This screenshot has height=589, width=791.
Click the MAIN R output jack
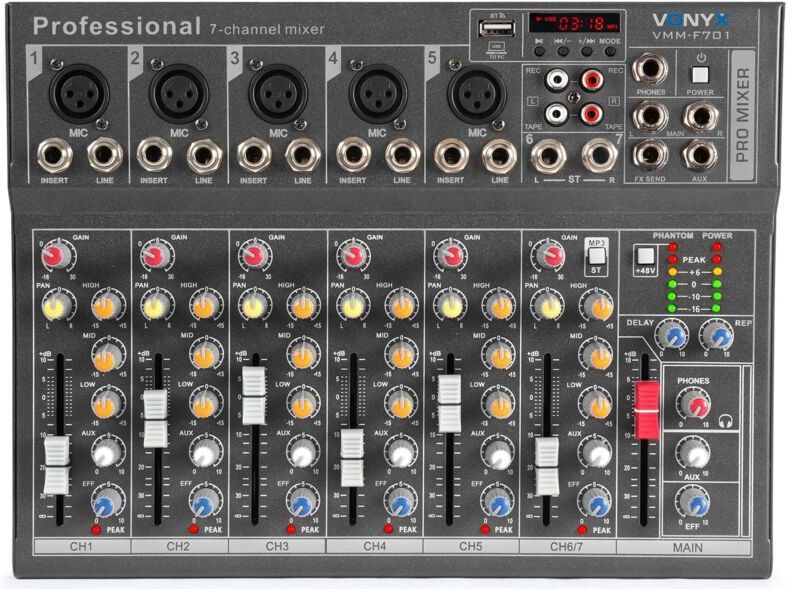coord(701,116)
